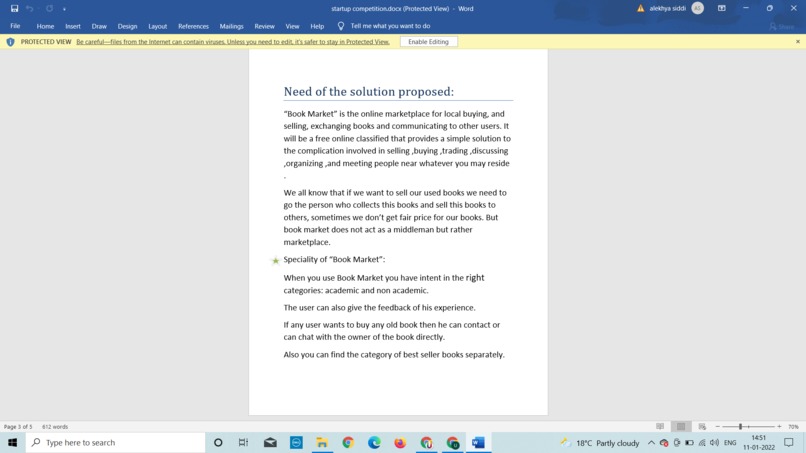
Task: Click the line about user feedback experience
Action: pos(379,307)
